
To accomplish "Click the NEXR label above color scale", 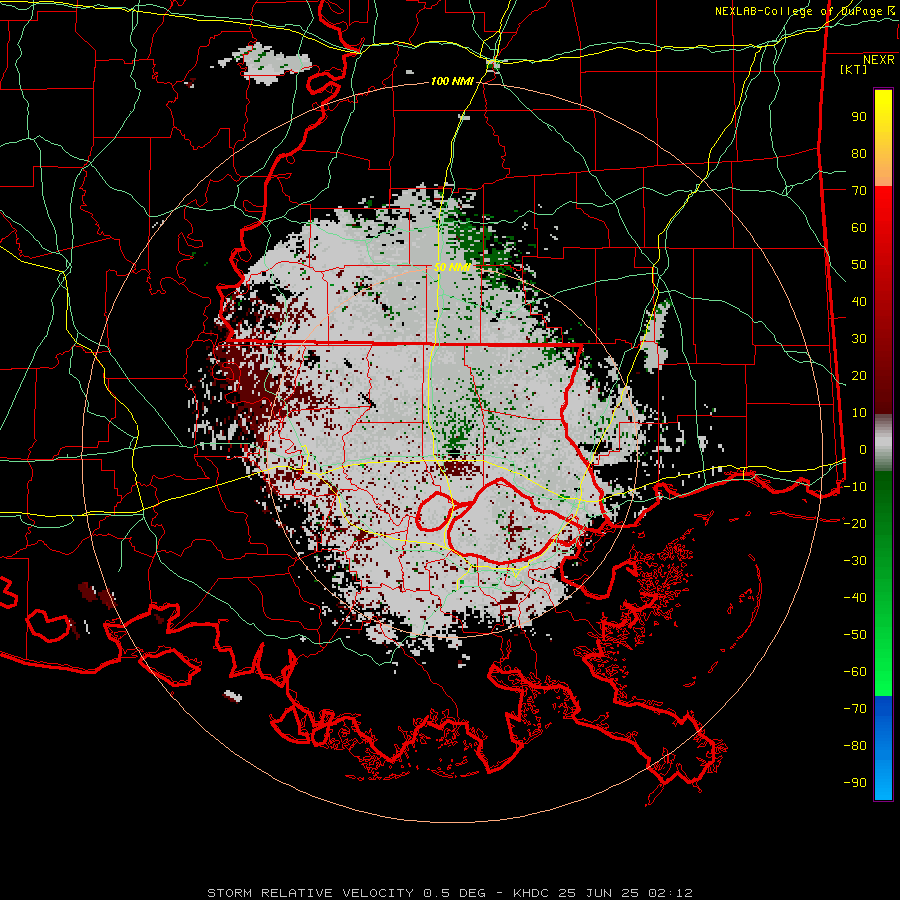I will point(879,60).
